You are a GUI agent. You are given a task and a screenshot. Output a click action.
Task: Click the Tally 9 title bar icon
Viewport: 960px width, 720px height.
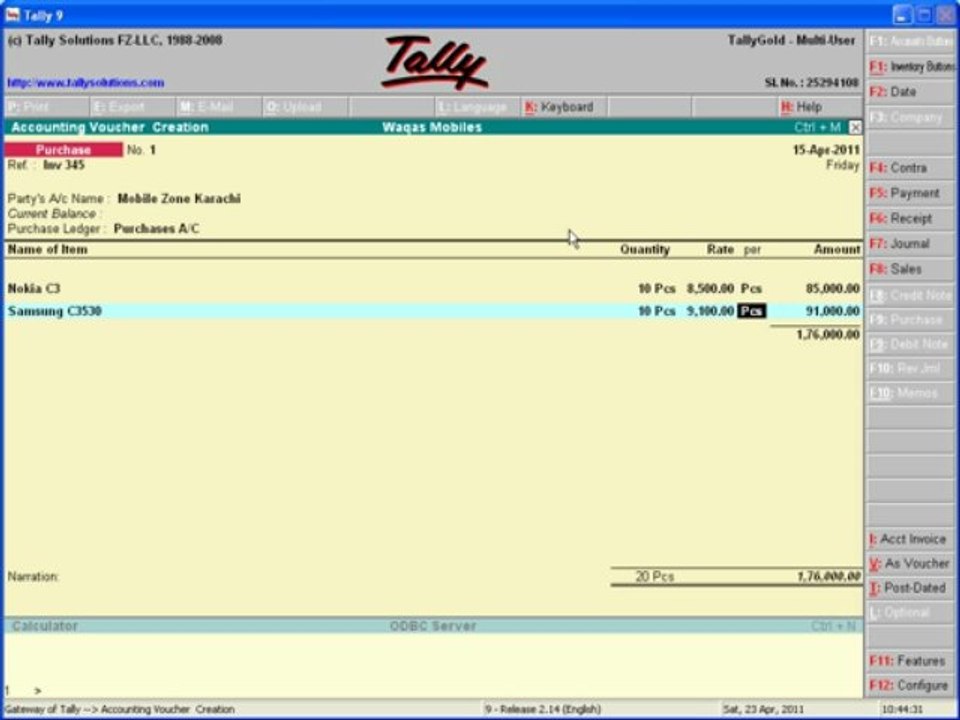(12, 15)
